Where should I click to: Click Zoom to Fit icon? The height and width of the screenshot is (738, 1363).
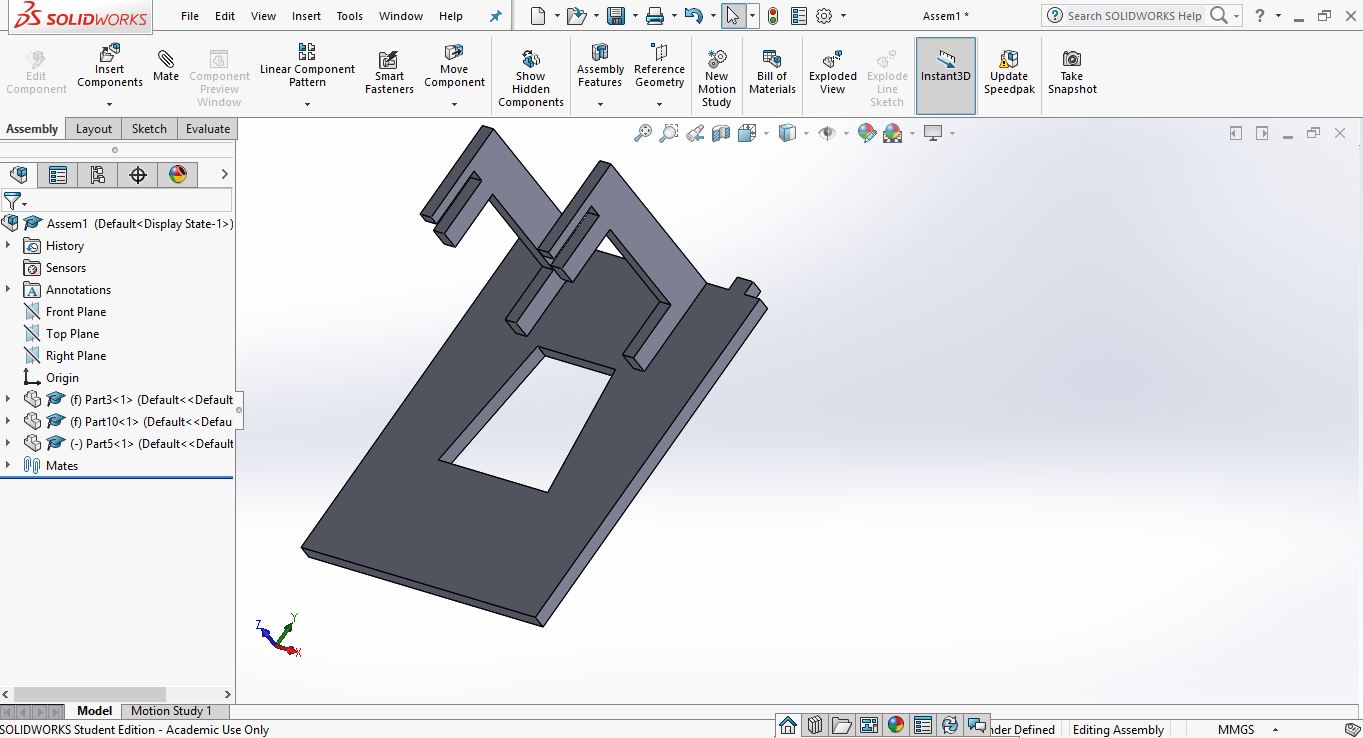point(643,133)
